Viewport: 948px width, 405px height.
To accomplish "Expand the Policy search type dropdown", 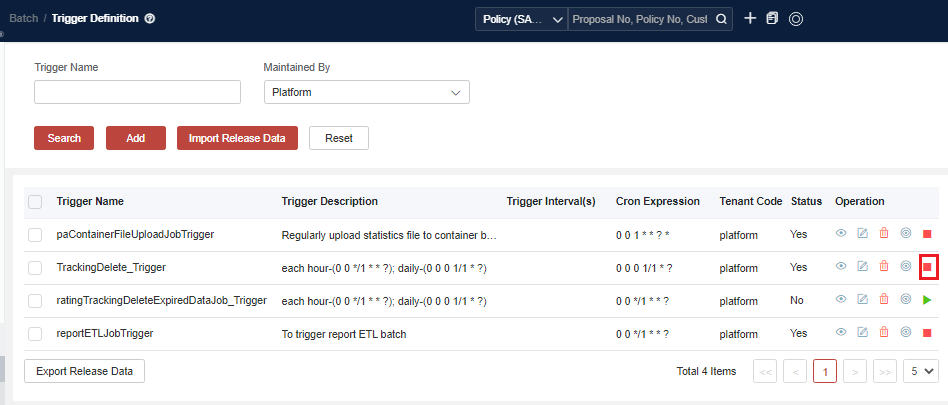I will pyautogui.click(x=520, y=19).
